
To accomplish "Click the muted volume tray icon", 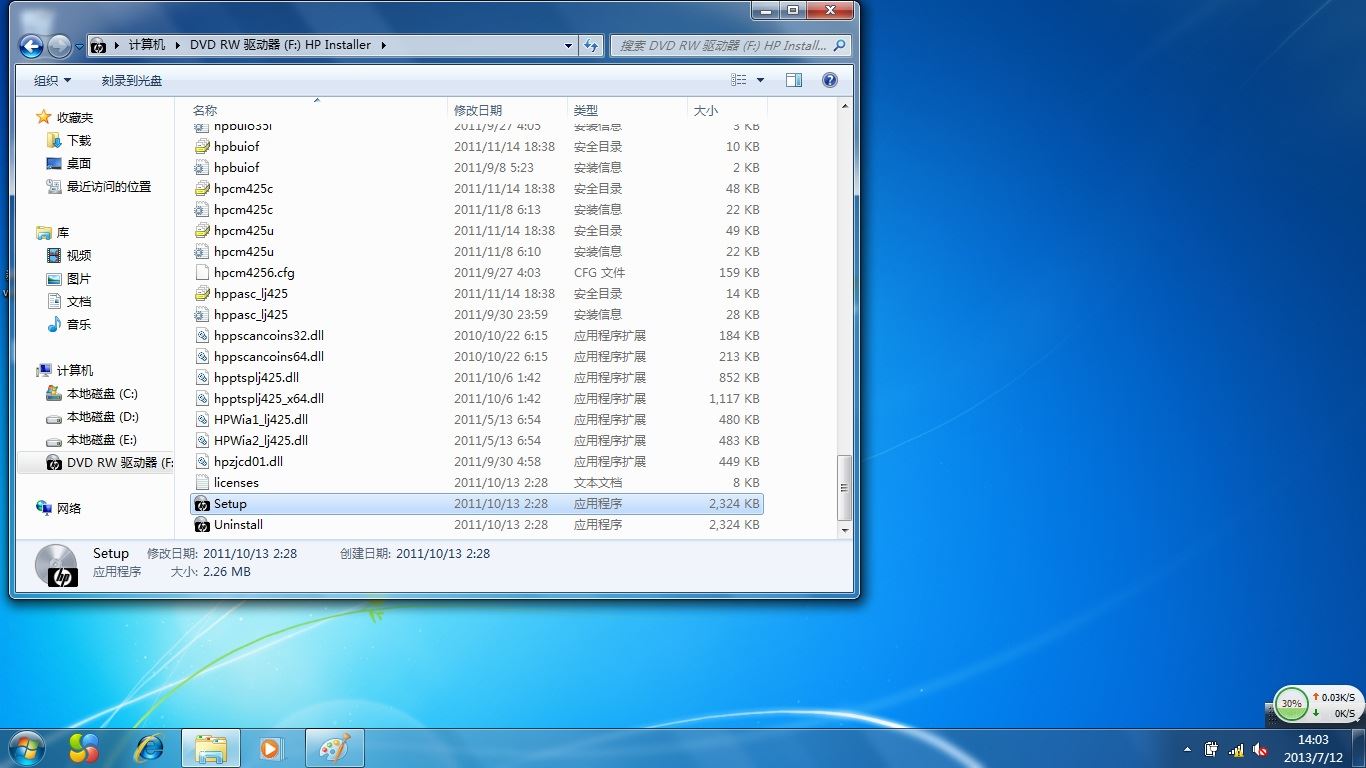I will click(1260, 749).
